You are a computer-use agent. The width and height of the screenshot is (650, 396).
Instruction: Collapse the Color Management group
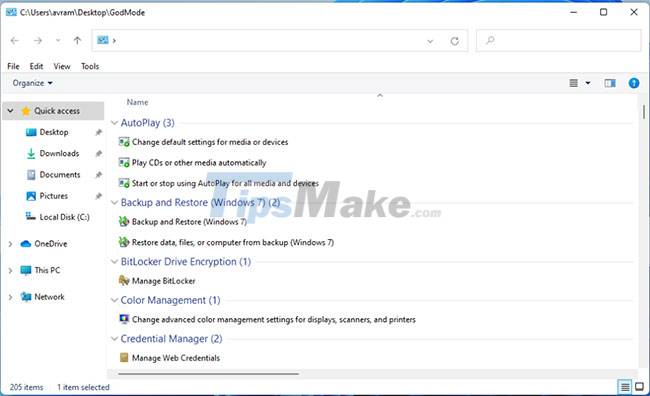tap(114, 300)
